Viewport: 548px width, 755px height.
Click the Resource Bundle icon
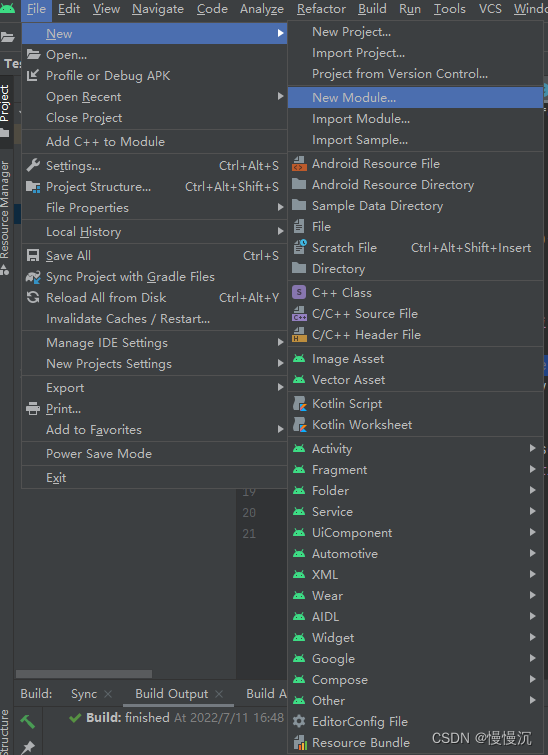[300, 742]
